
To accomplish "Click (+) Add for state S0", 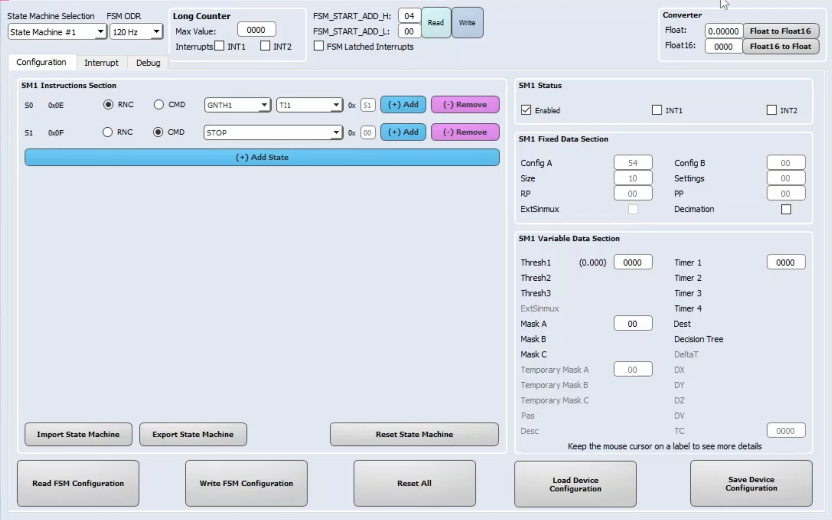I will (x=403, y=105).
